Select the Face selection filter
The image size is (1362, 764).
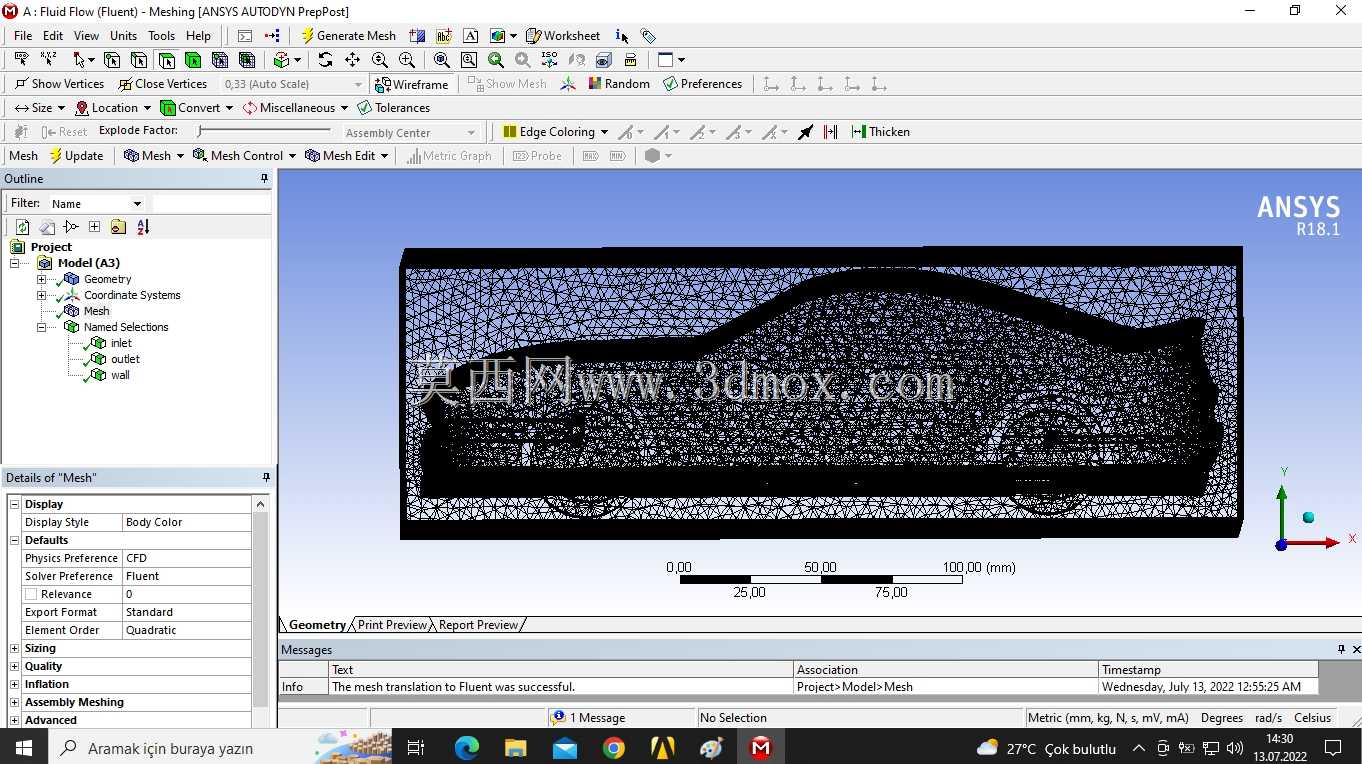click(x=166, y=60)
